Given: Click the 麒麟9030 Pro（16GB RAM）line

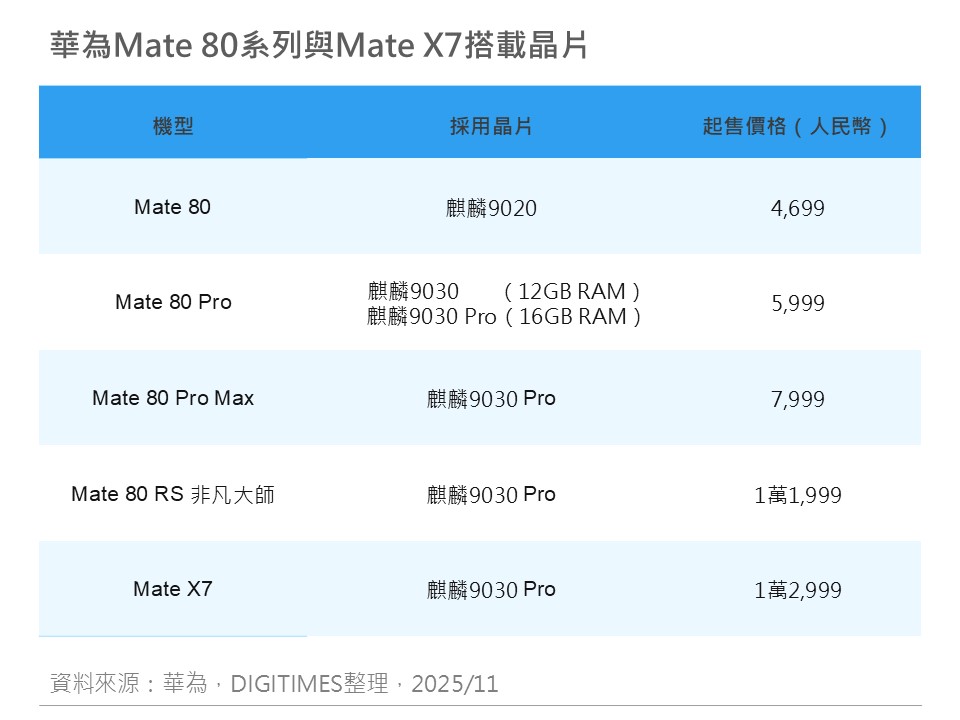Looking at the screenshot, I should 504,317.
